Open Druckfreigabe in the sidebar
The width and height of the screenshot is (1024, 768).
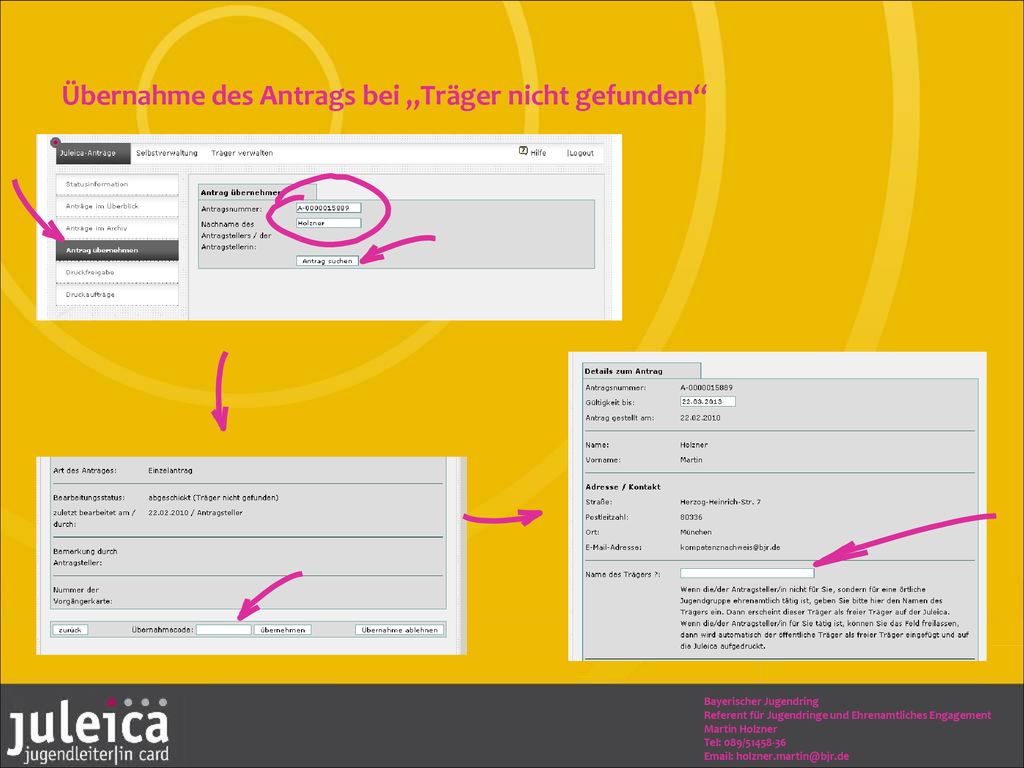117,272
